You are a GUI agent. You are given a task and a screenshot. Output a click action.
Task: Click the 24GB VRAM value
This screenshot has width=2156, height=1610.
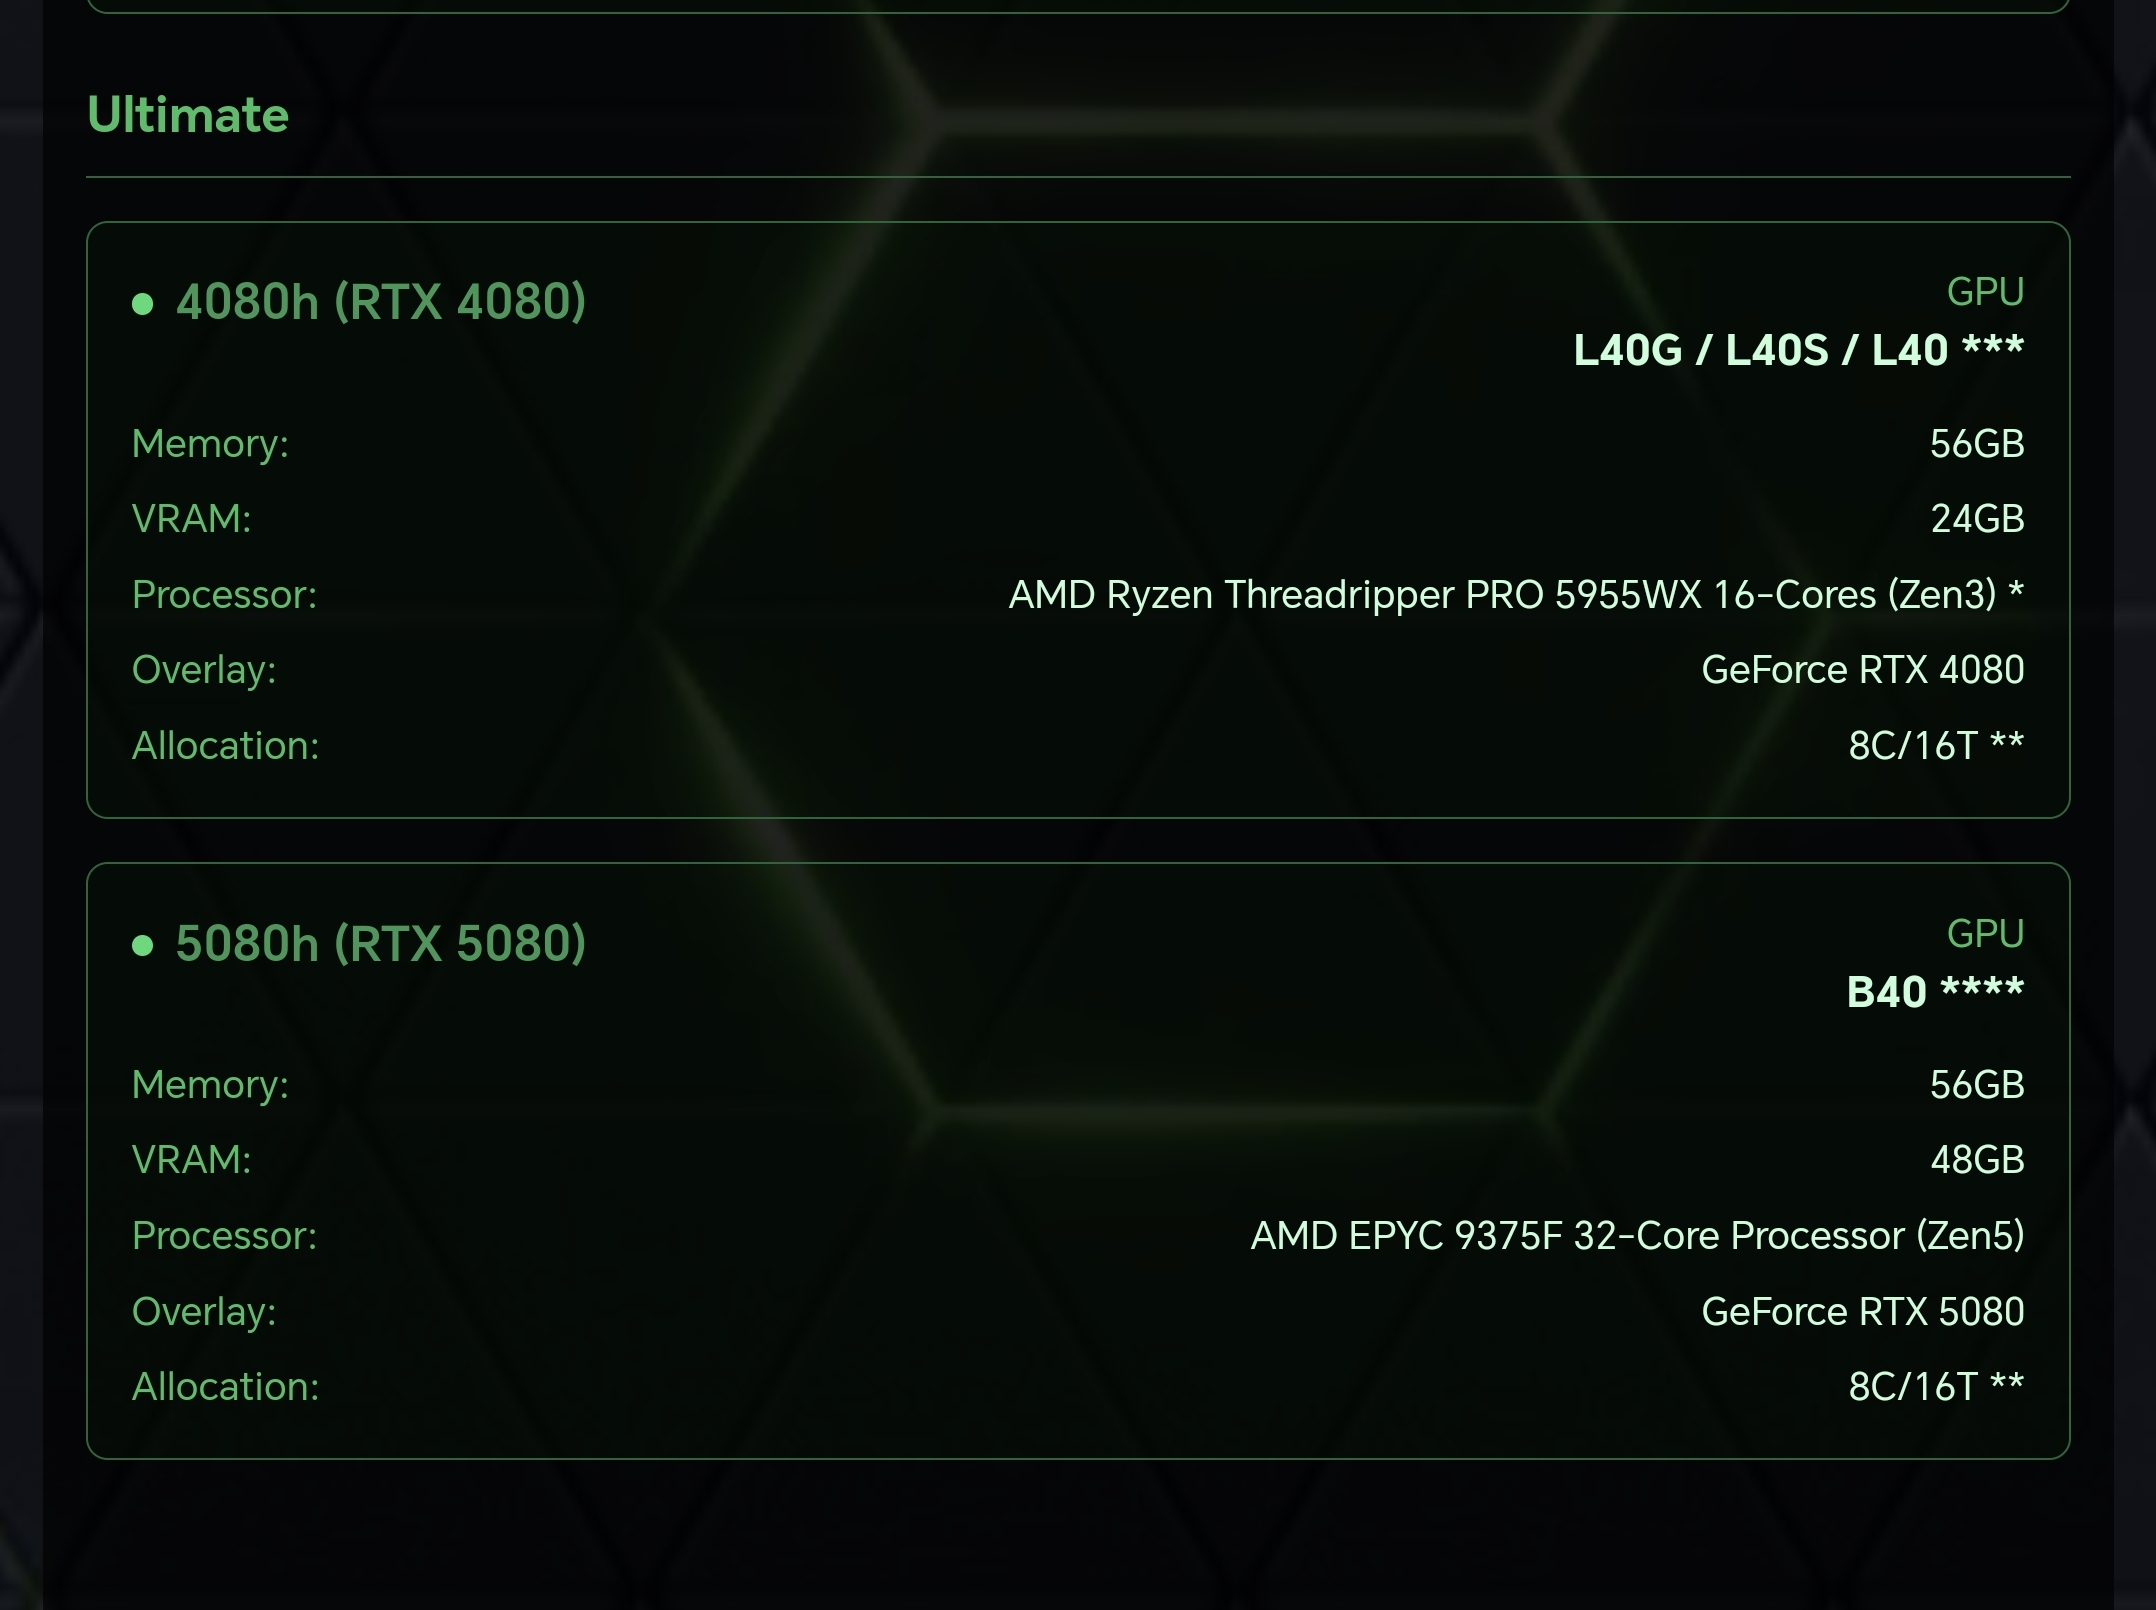[x=1977, y=519]
